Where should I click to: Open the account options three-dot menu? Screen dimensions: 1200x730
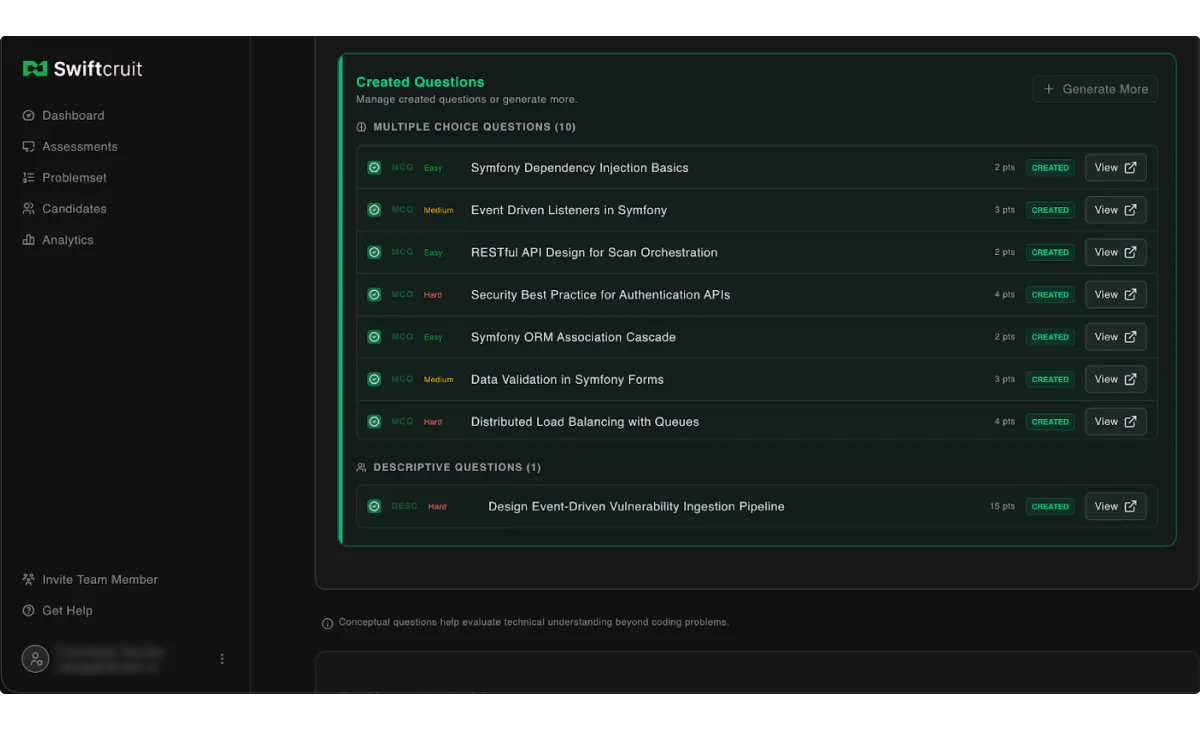(x=222, y=659)
